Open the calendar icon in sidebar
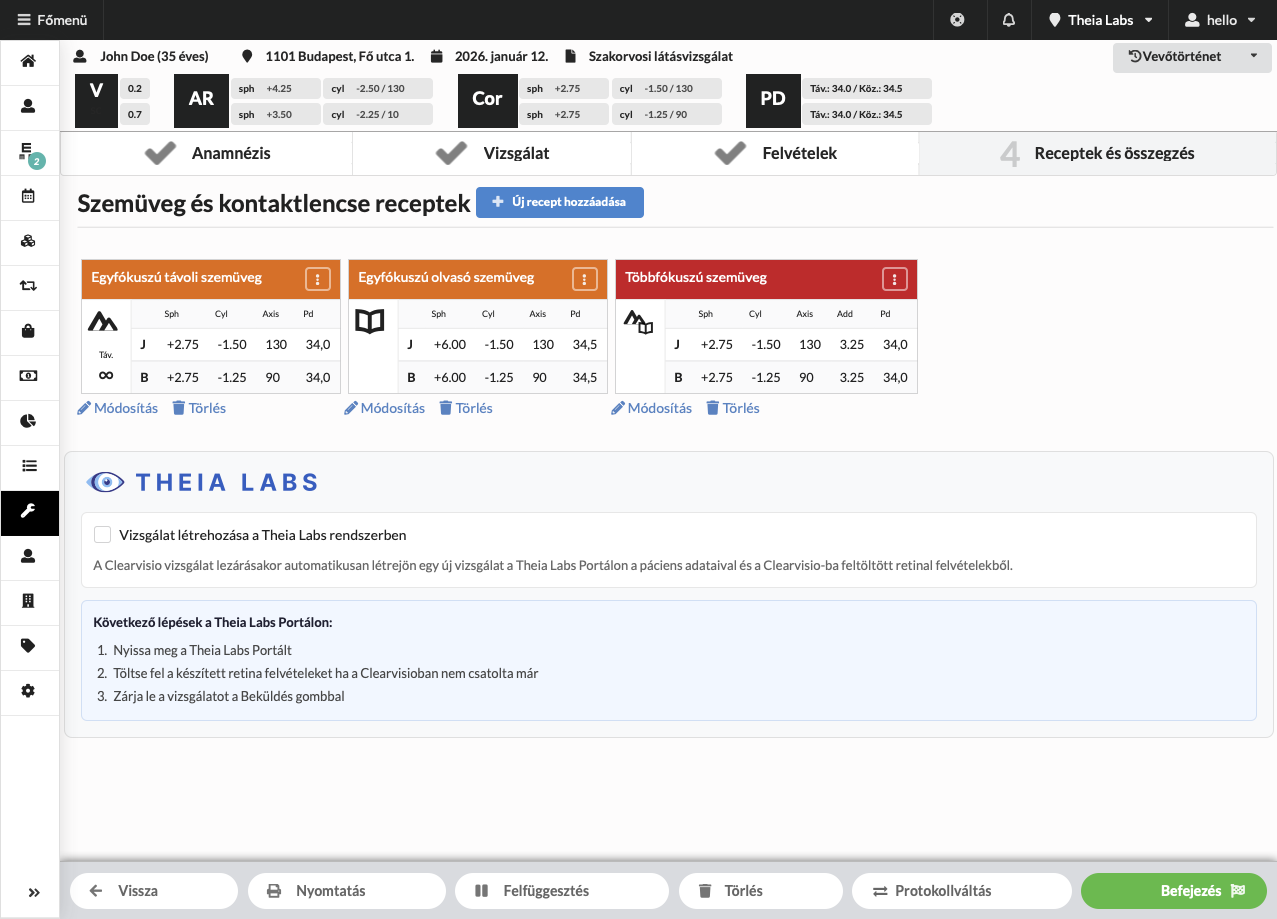 [29, 197]
